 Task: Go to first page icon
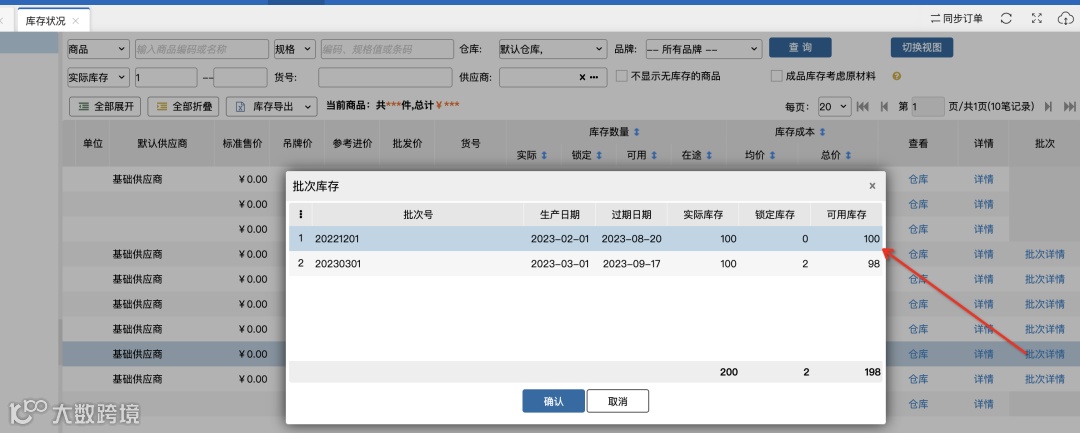tap(862, 107)
